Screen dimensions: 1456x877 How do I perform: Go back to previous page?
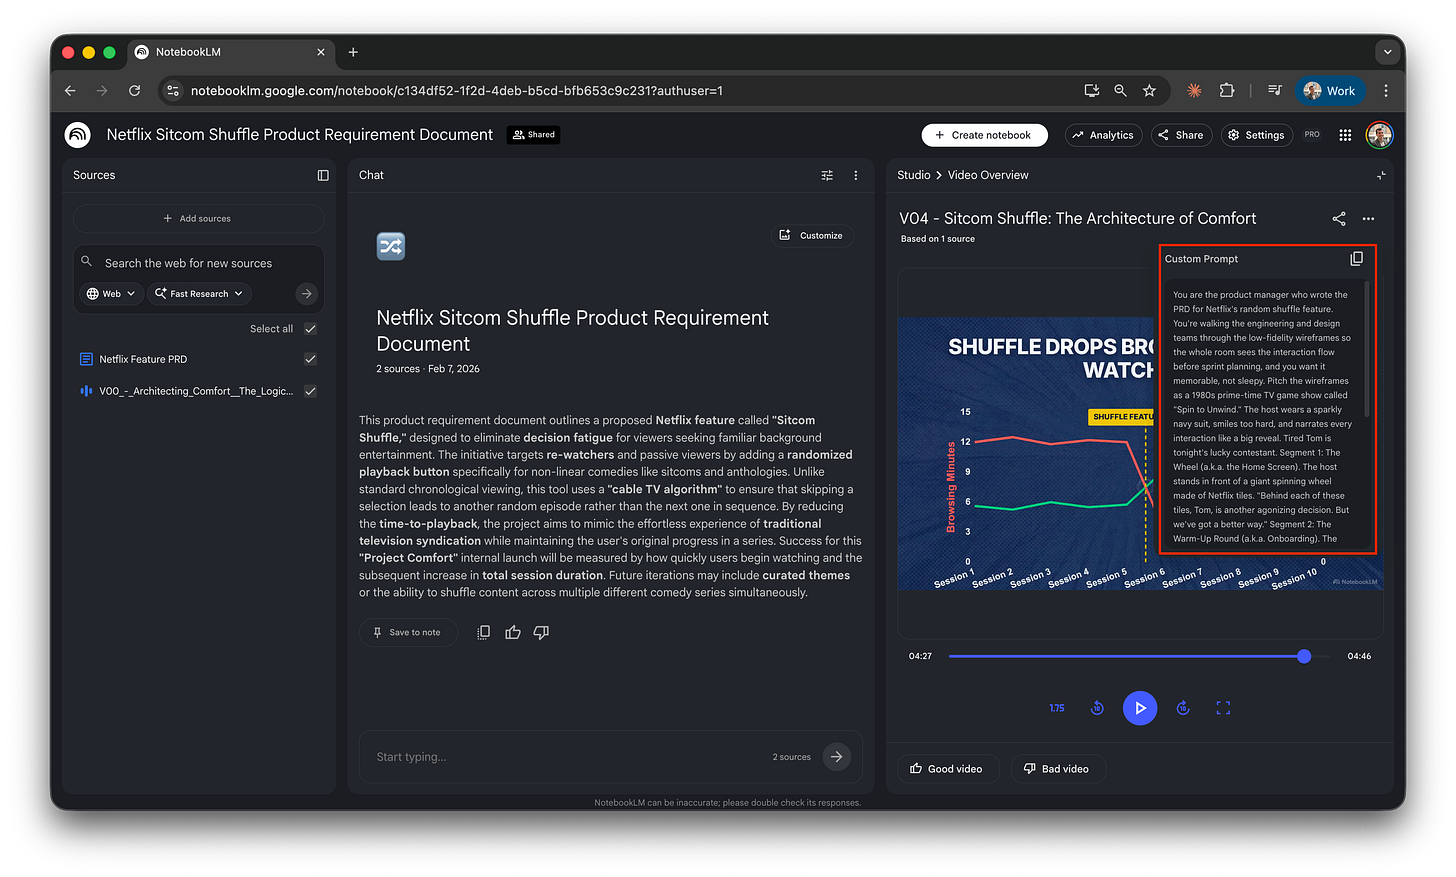tap(70, 91)
